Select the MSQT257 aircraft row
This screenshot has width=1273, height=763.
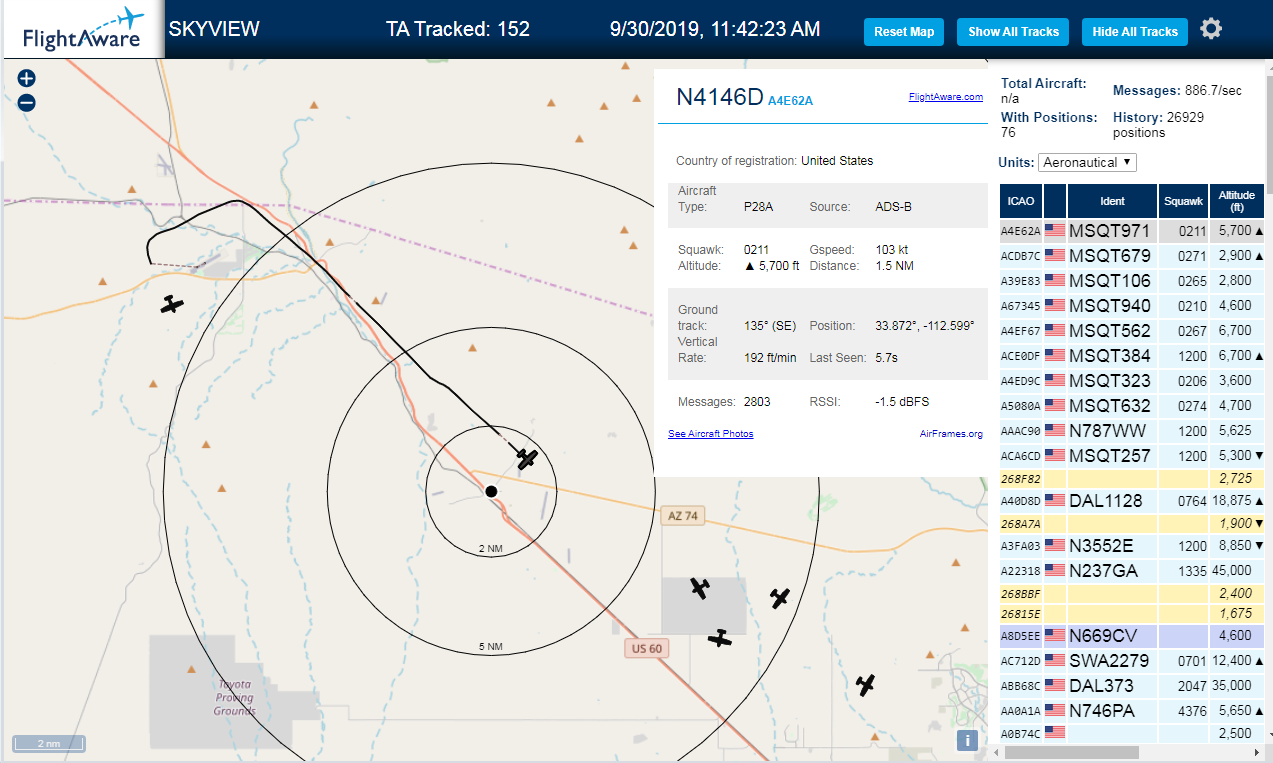pos(1133,456)
